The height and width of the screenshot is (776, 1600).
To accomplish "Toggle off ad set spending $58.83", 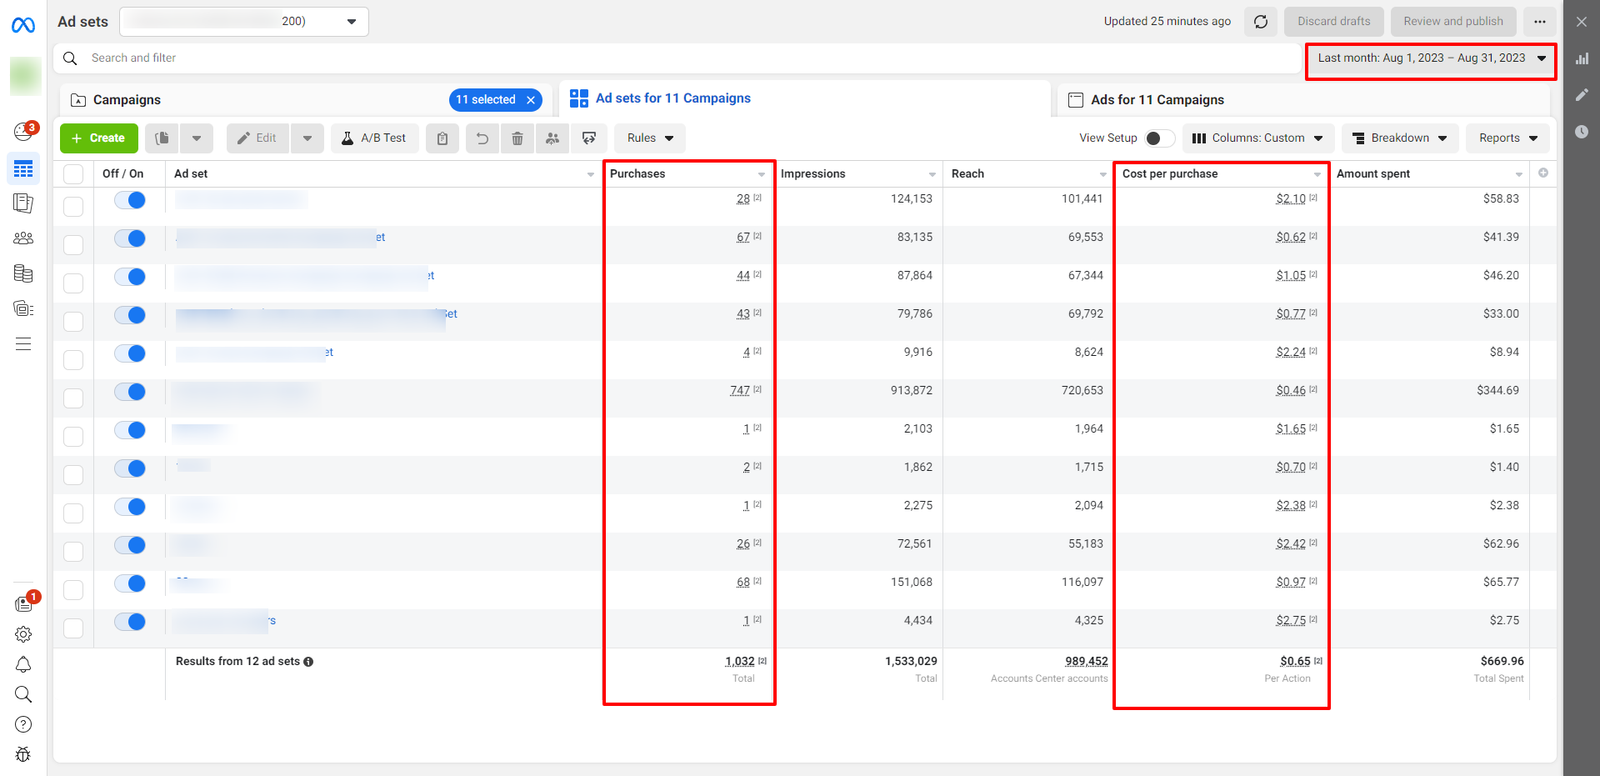I will [130, 200].
